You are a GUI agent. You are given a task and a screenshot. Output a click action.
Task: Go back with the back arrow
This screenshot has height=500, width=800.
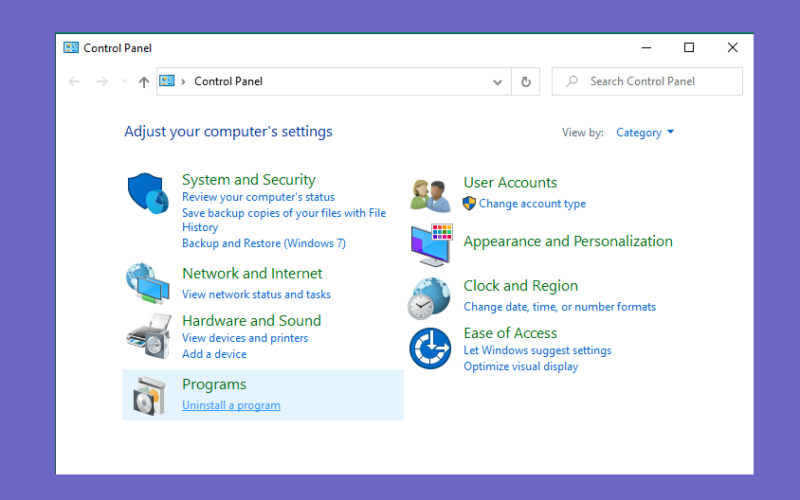tap(74, 81)
